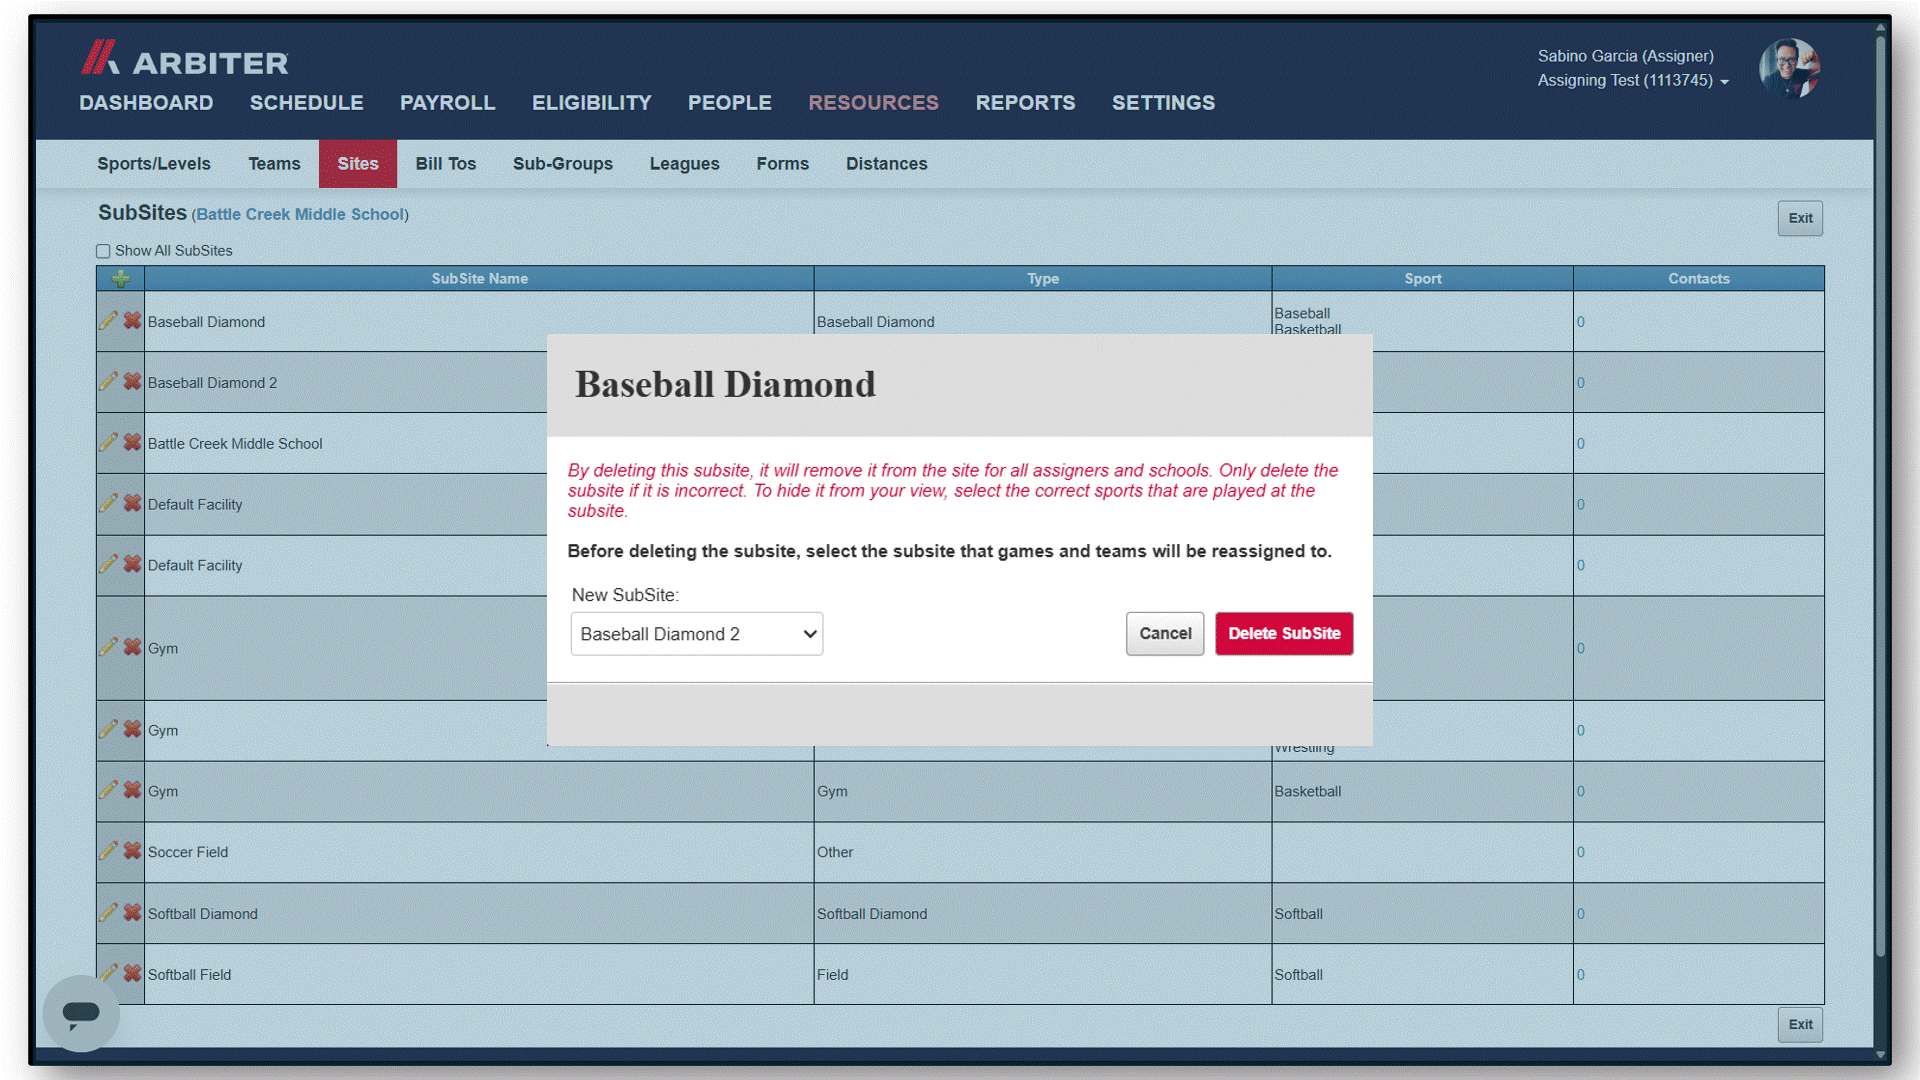Switch to the Bill Tos tab
The width and height of the screenshot is (1920, 1080).
point(446,164)
